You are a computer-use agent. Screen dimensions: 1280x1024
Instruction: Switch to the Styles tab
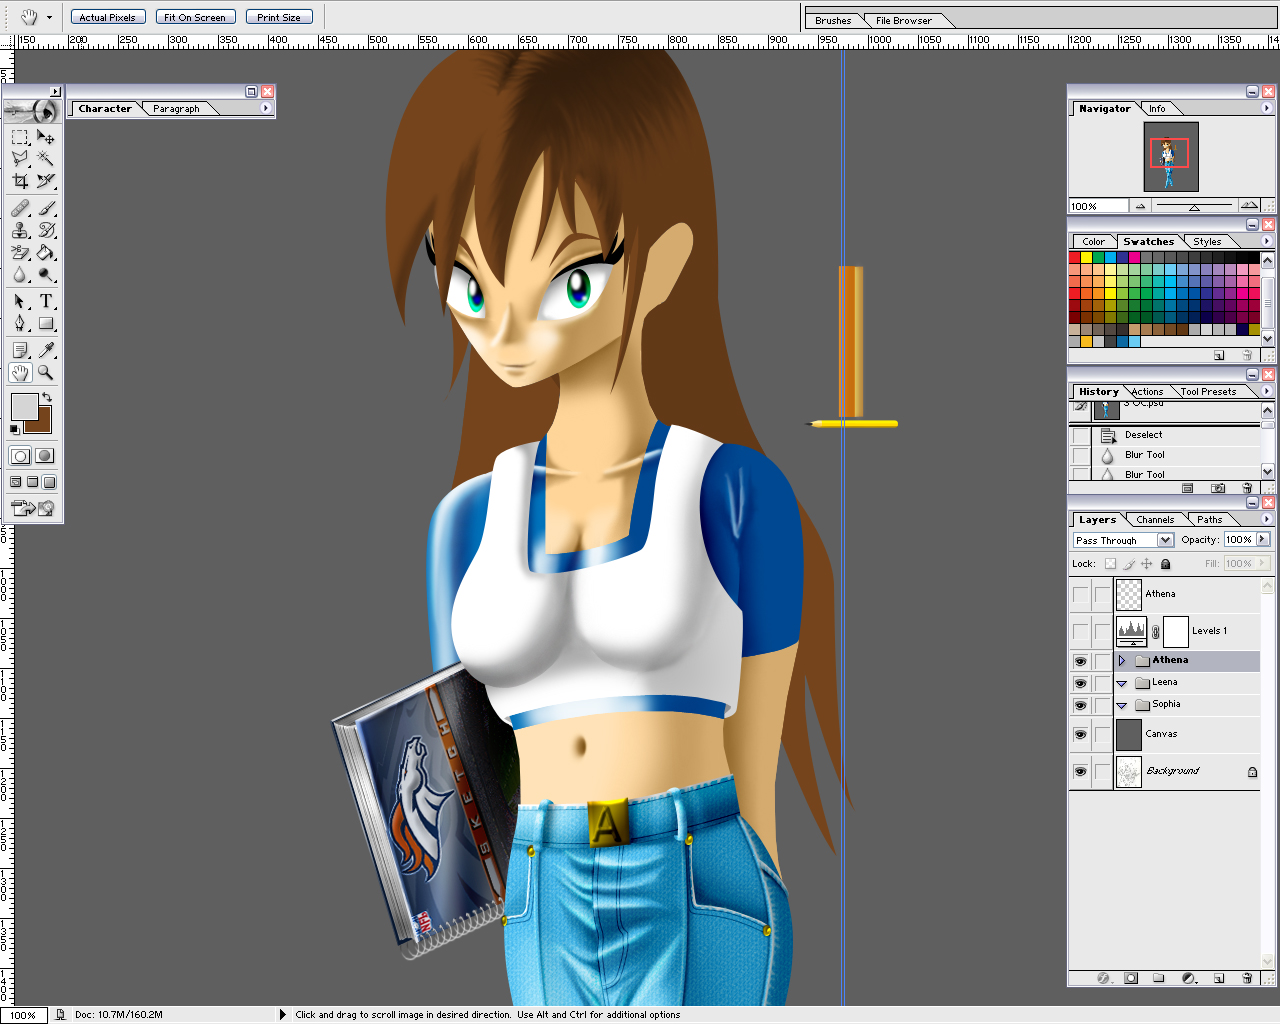pyautogui.click(x=1207, y=242)
